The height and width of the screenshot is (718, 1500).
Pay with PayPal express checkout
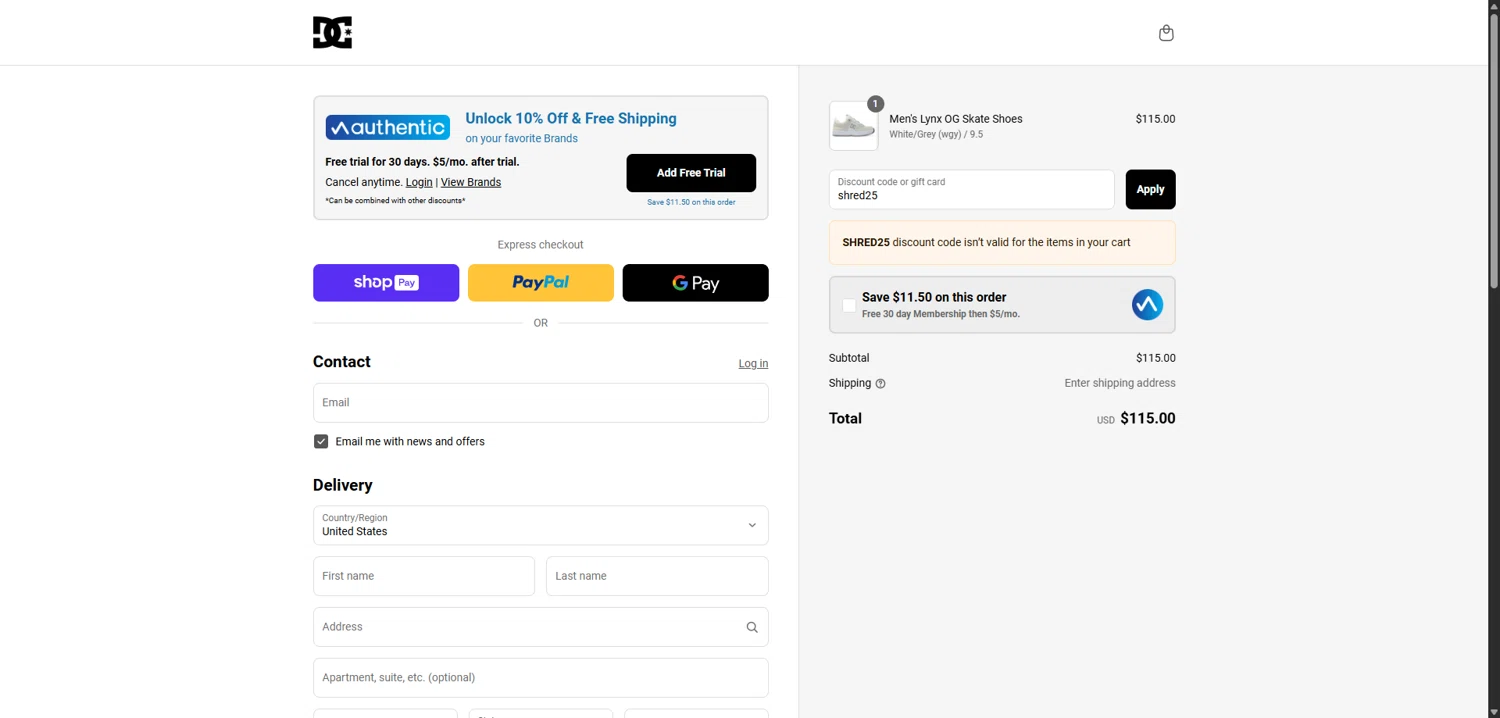pos(541,283)
